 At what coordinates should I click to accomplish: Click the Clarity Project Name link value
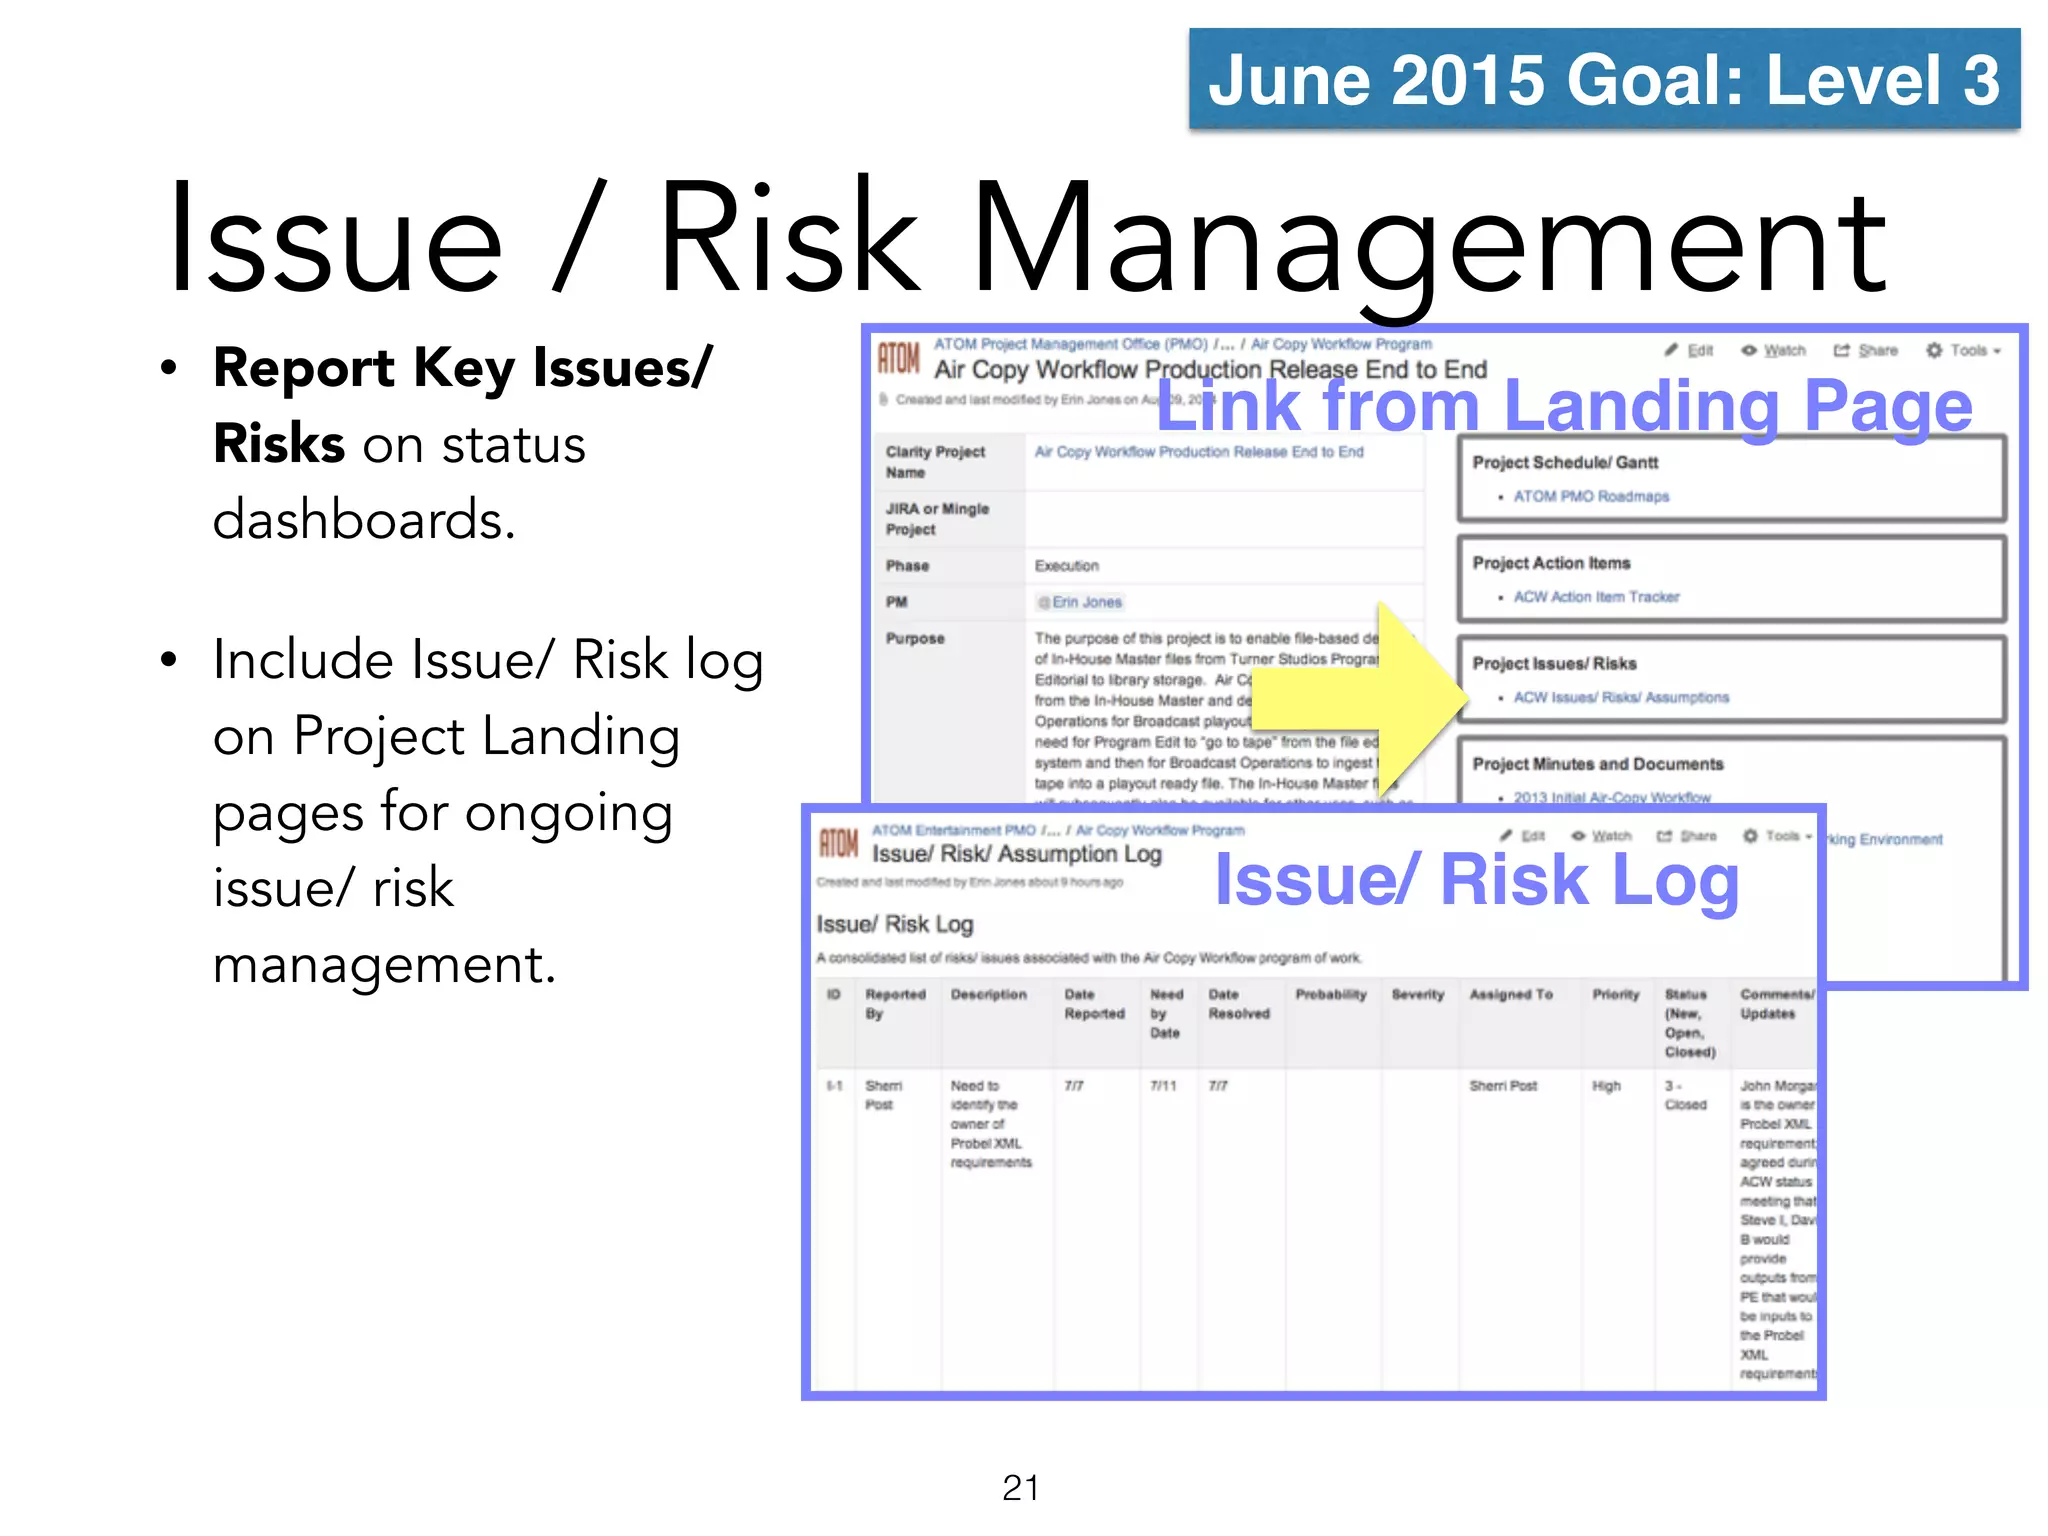click(1199, 452)
